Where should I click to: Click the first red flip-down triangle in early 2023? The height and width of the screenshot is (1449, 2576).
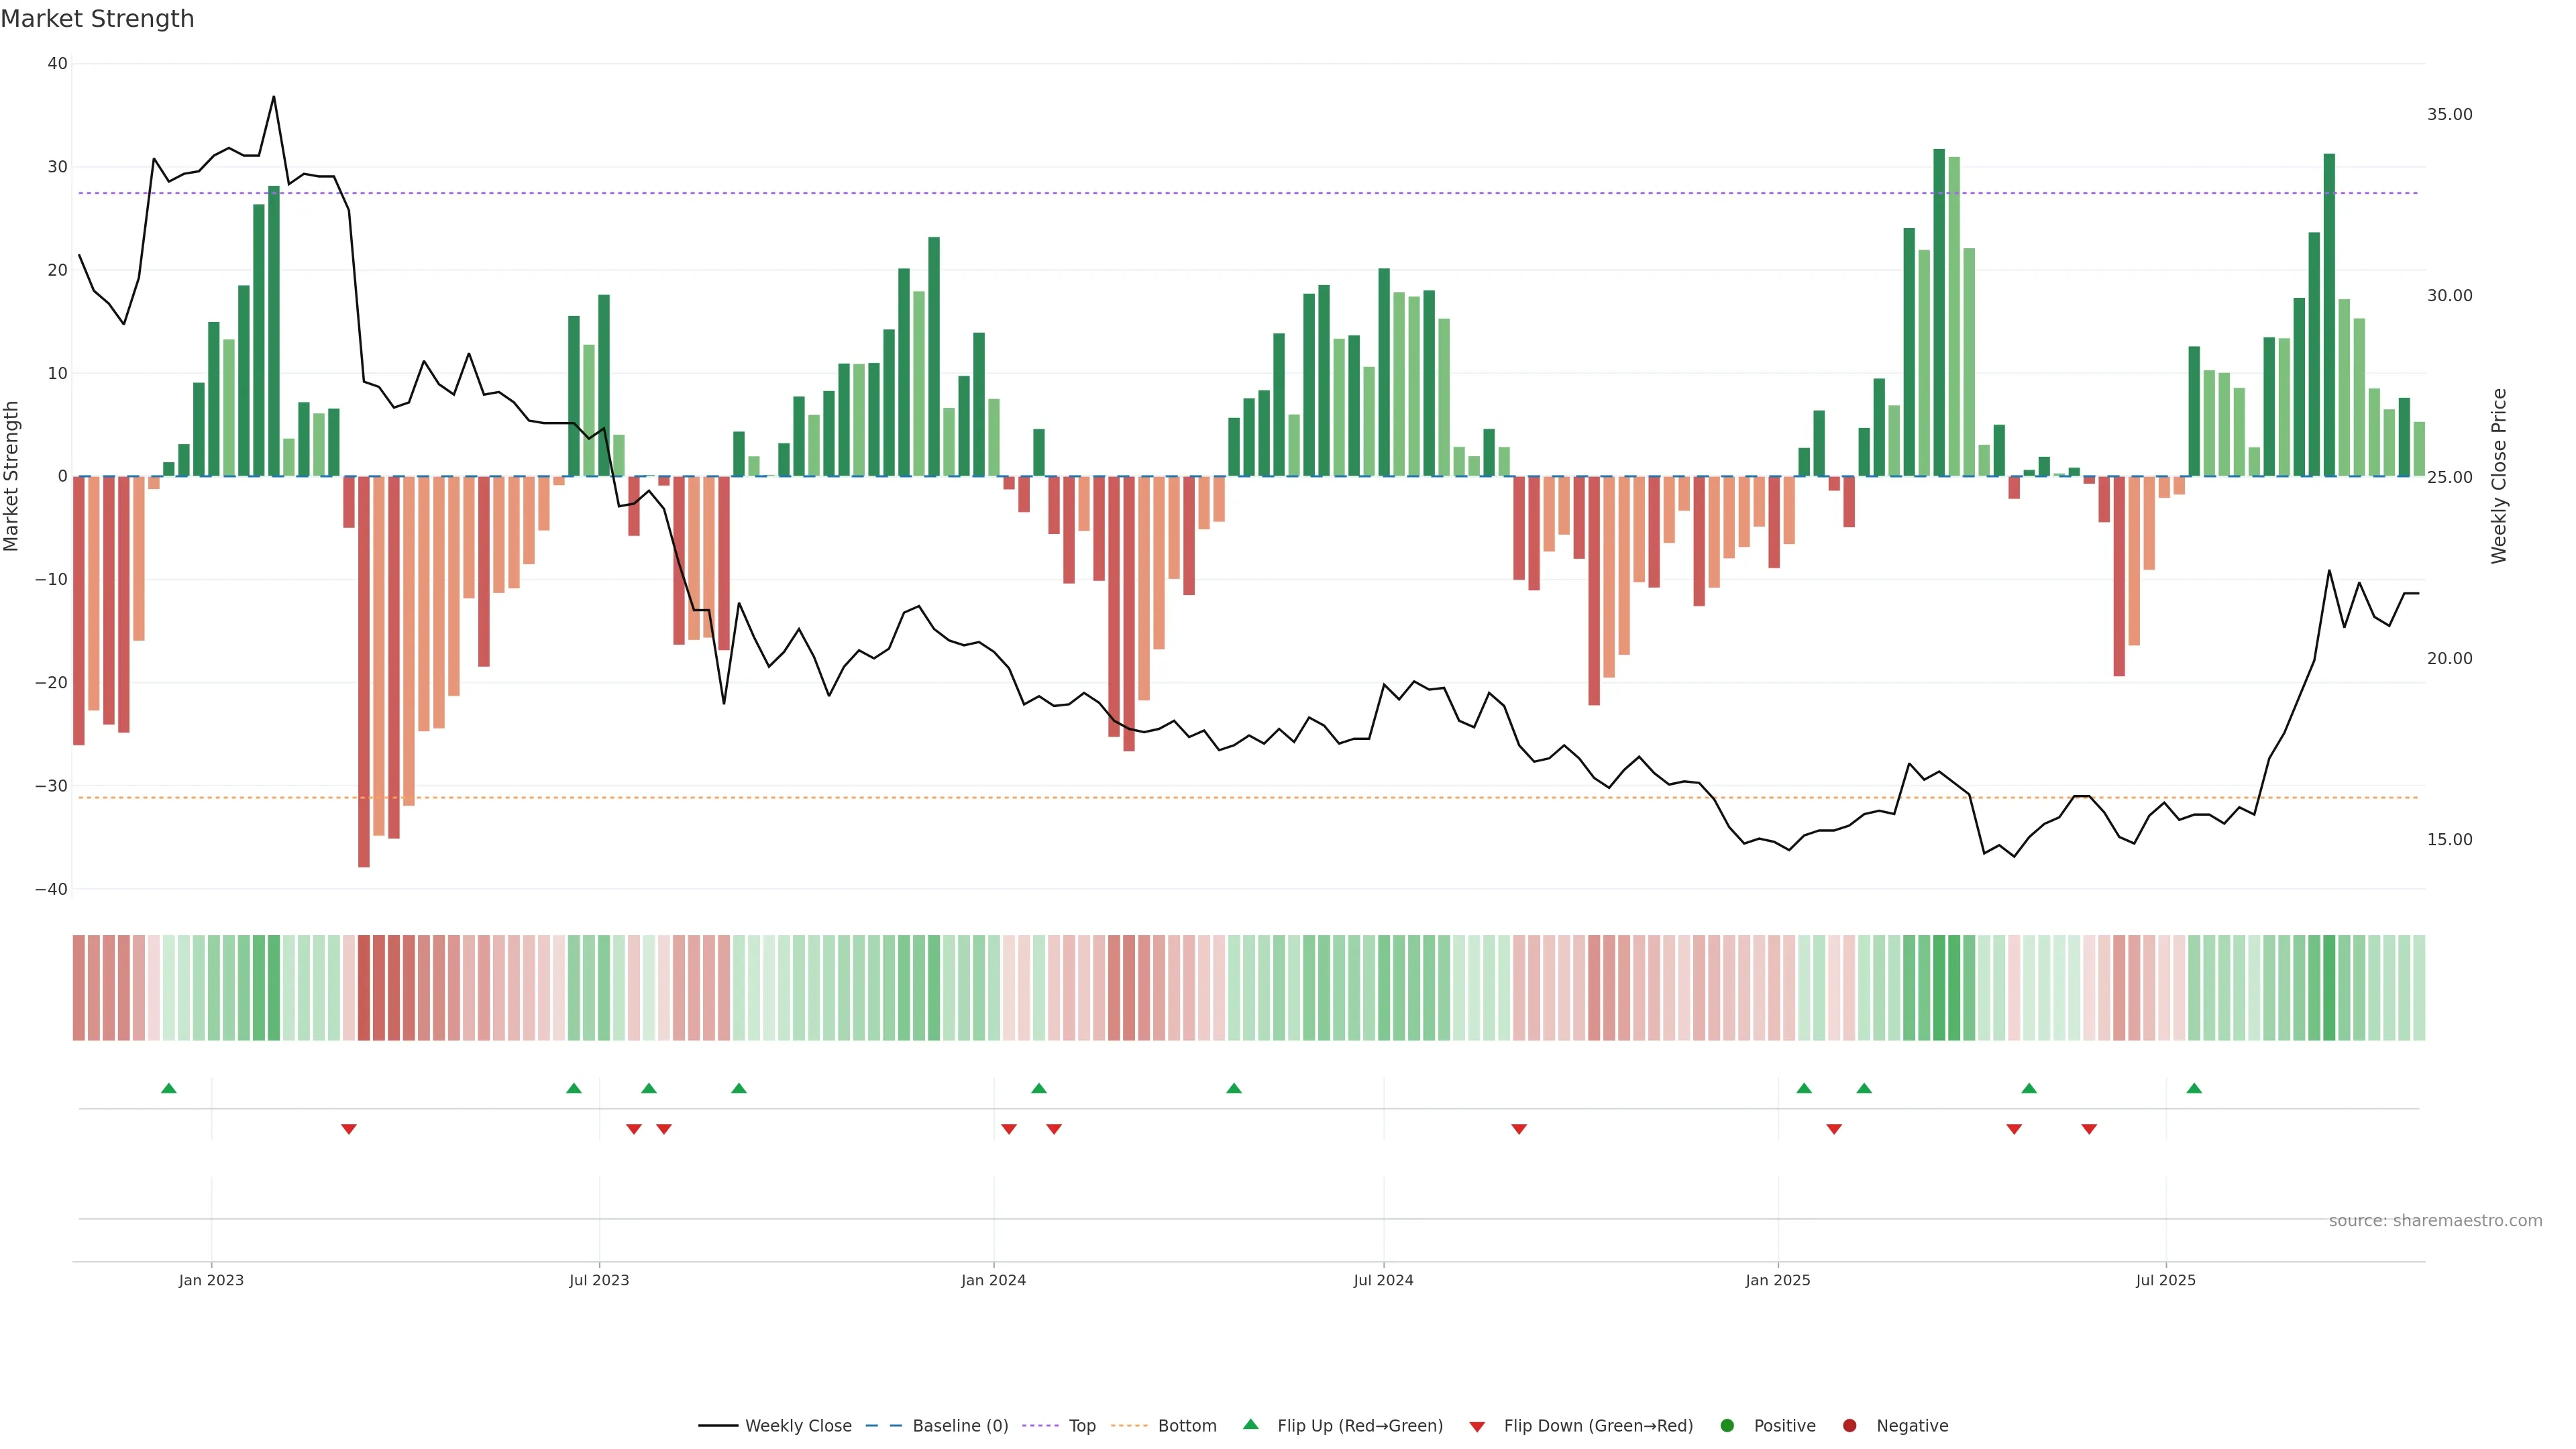[349, 1129]
